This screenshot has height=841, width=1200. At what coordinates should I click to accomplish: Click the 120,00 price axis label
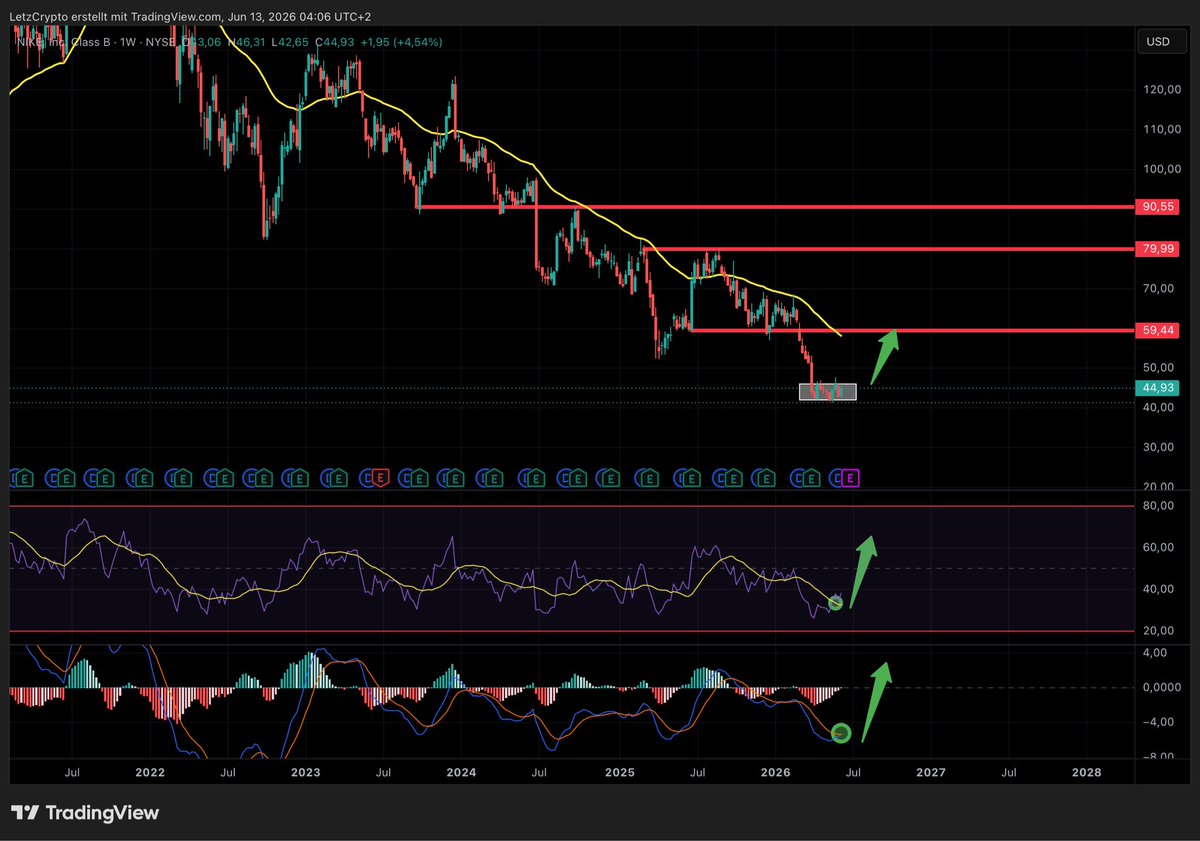(x=1162, y=90)
